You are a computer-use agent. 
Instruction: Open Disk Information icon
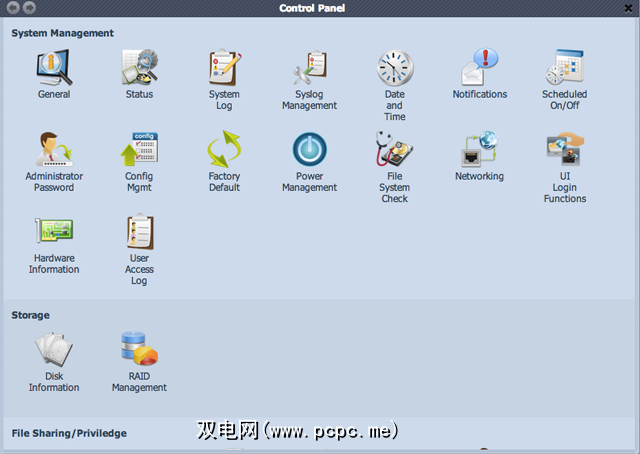click(54, 349)
